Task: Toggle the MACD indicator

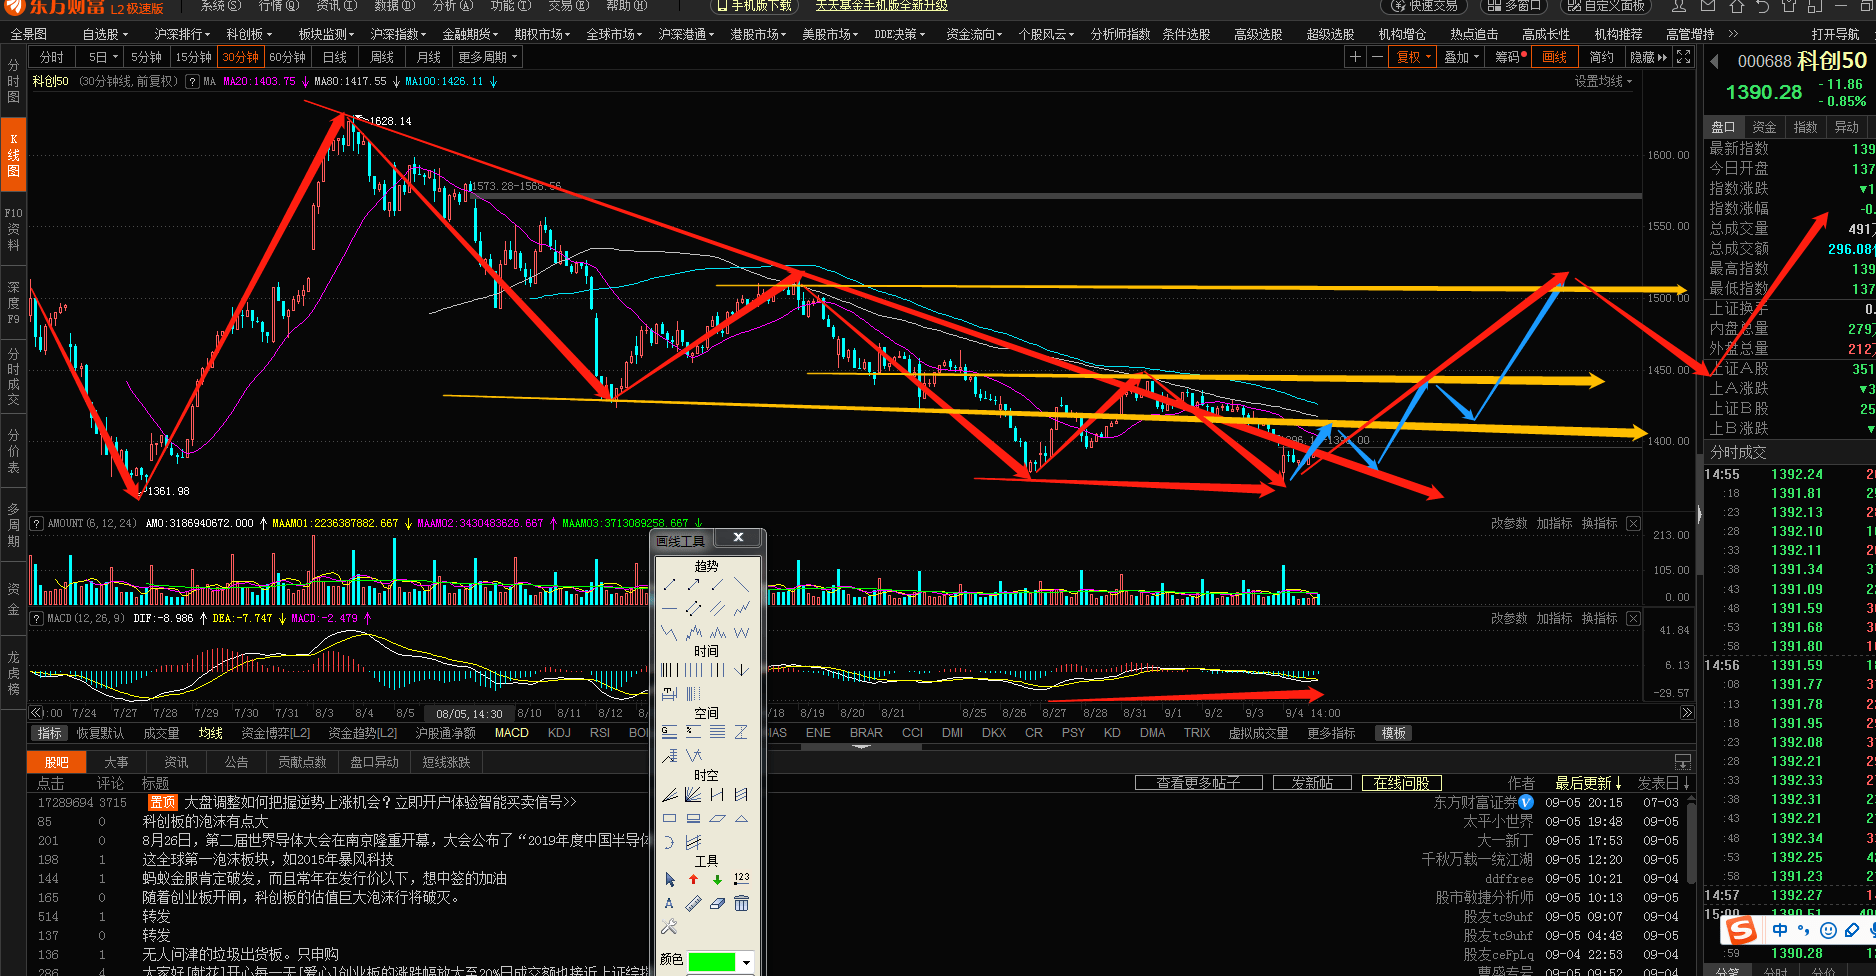Action: [512, 733]
